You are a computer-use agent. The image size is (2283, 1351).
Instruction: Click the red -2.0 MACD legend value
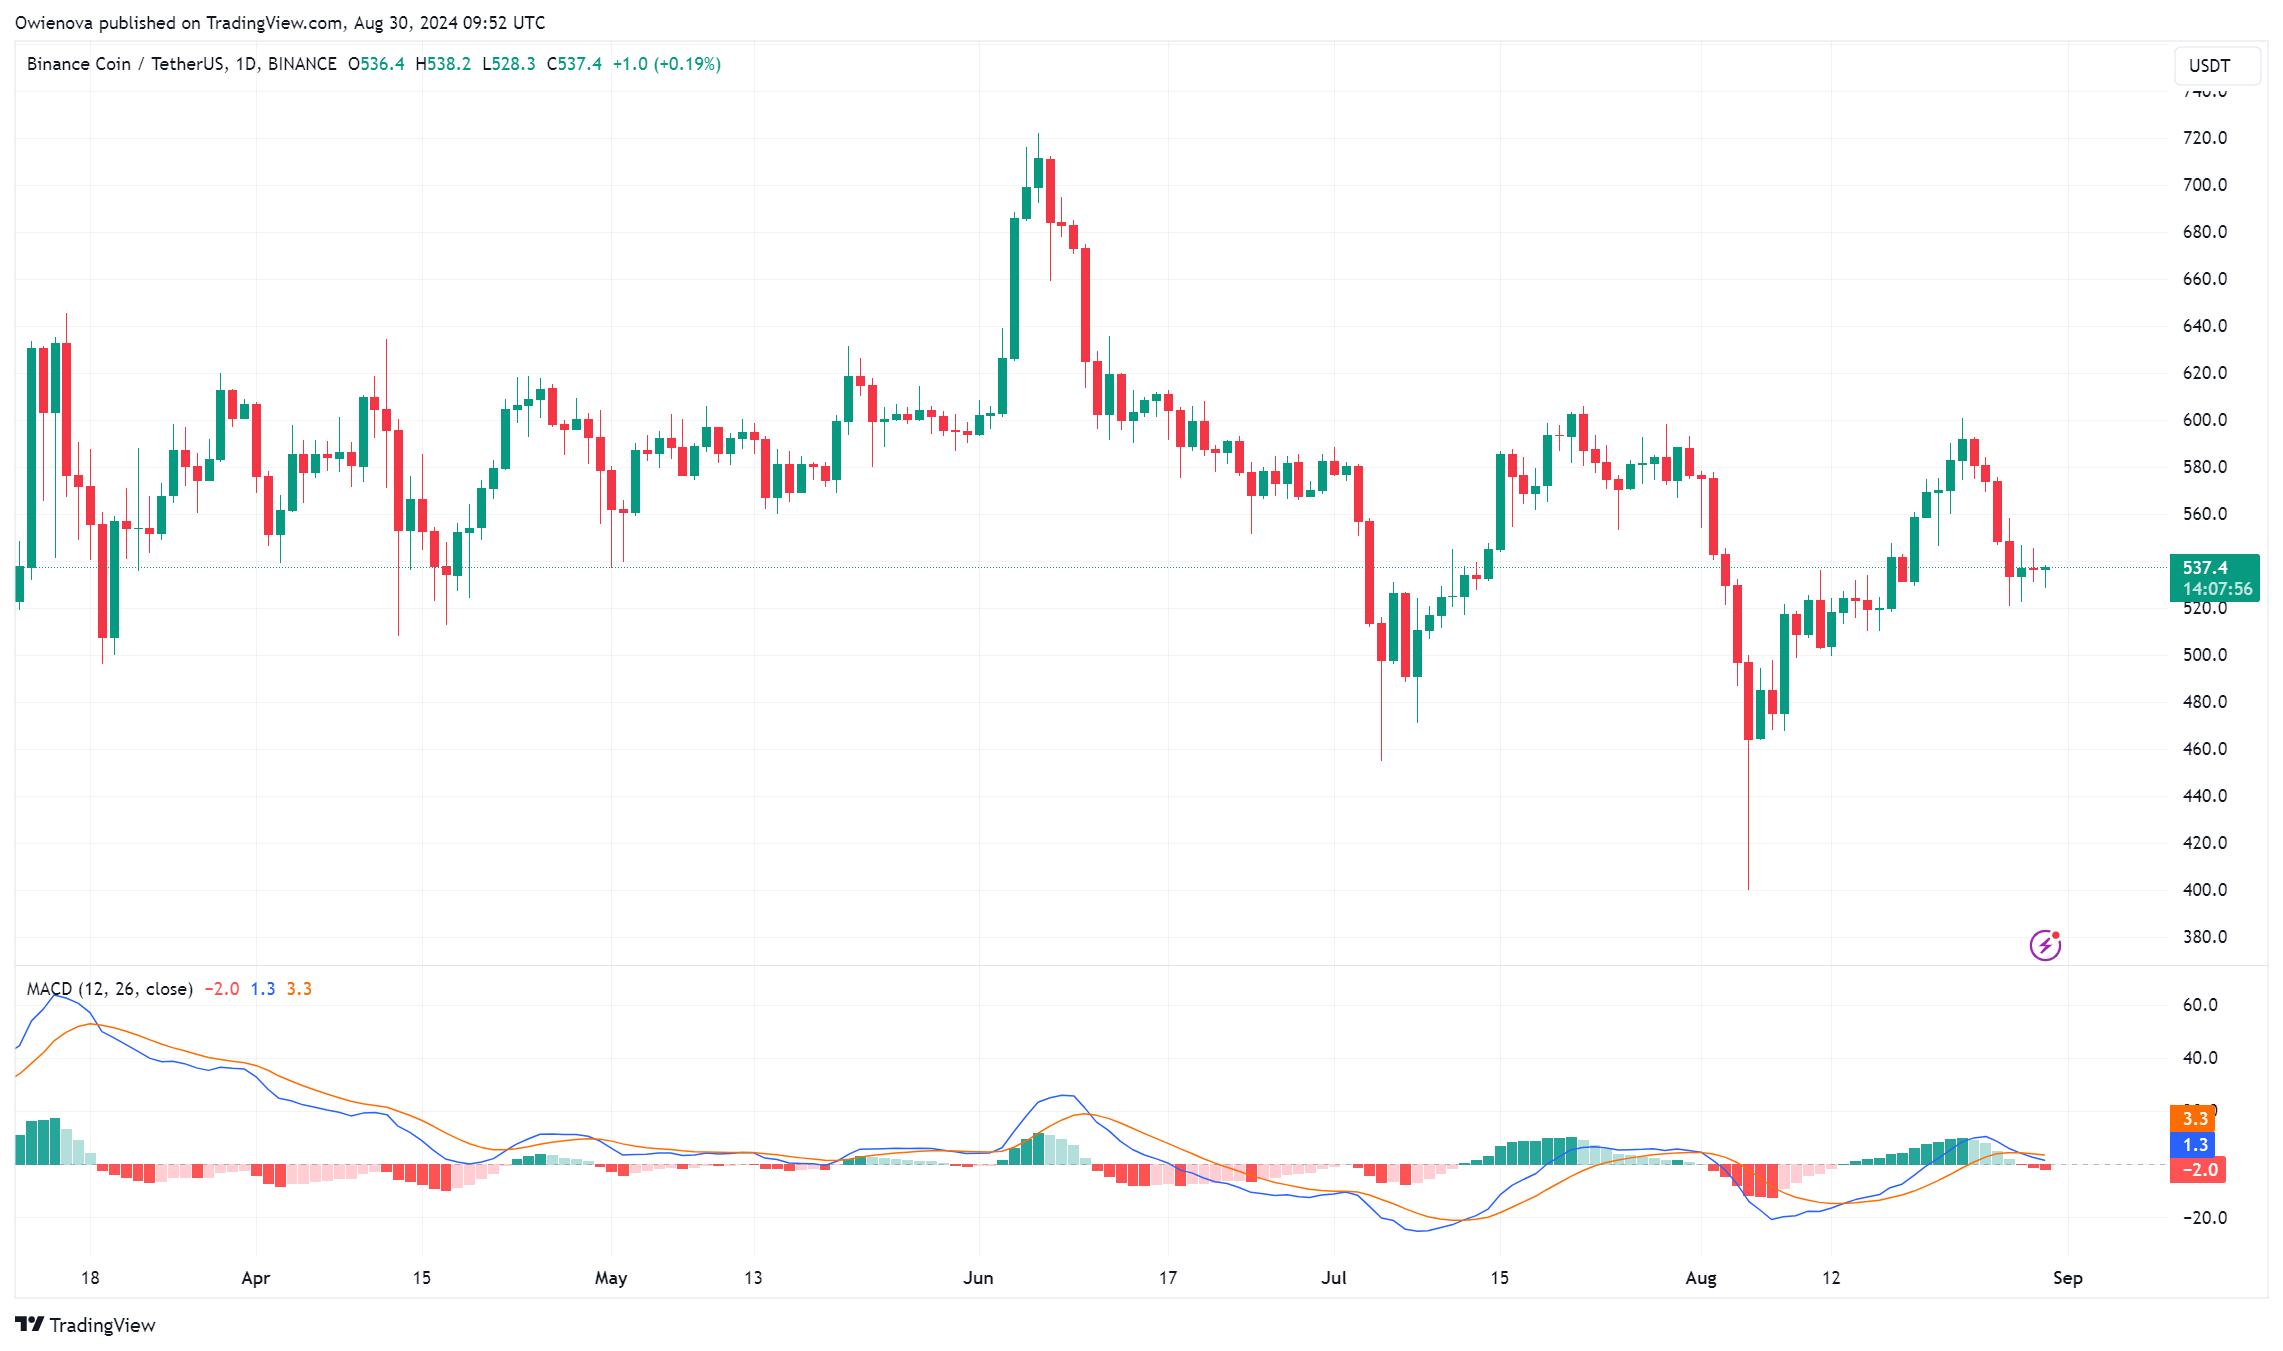pos(222,989)
